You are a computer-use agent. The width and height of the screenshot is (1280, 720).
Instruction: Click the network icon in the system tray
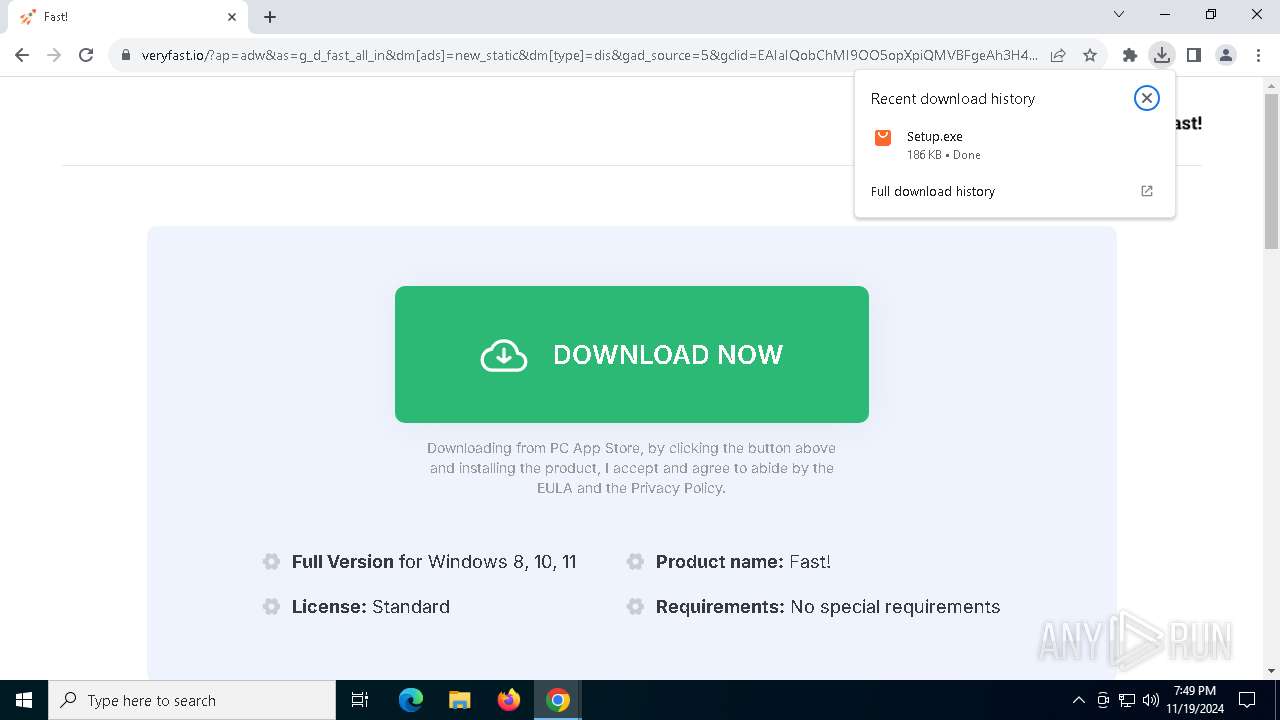[1127, 700]
